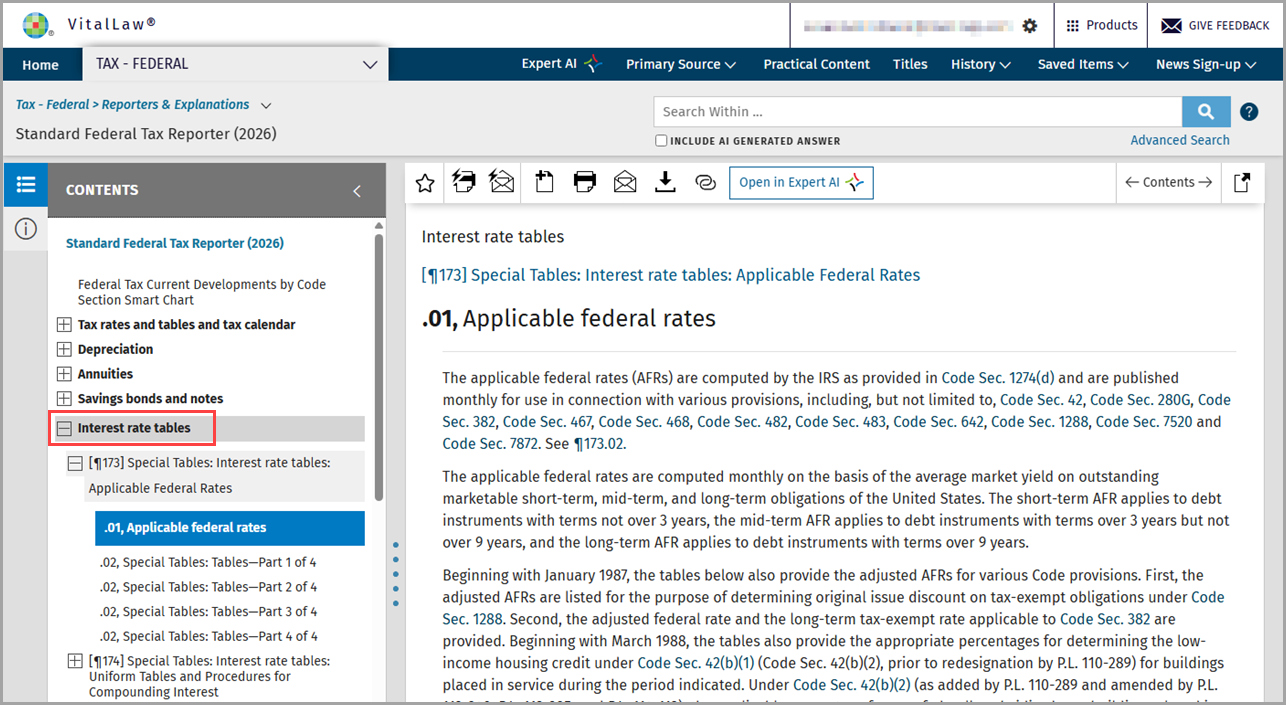The width and height of the screenshot is (1286, 705).
Task: Open Code Sec. 467 link
Action: (547, 422)
